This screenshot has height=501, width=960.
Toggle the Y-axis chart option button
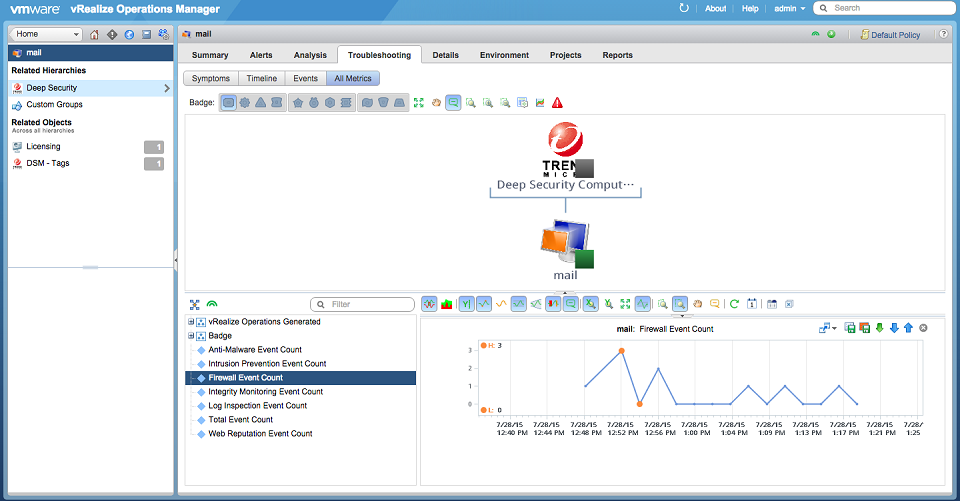point(467,304)
